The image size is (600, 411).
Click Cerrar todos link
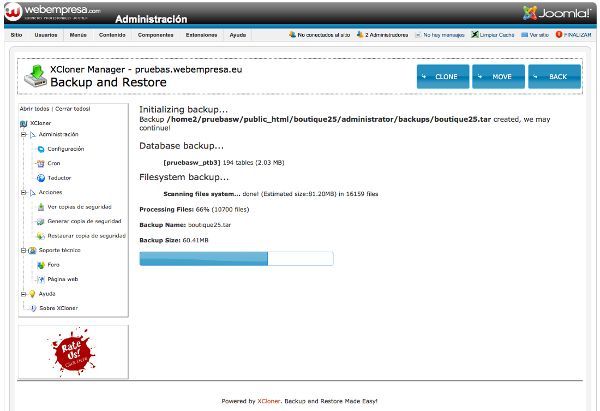pyautogui.click(x=72, y=109)
